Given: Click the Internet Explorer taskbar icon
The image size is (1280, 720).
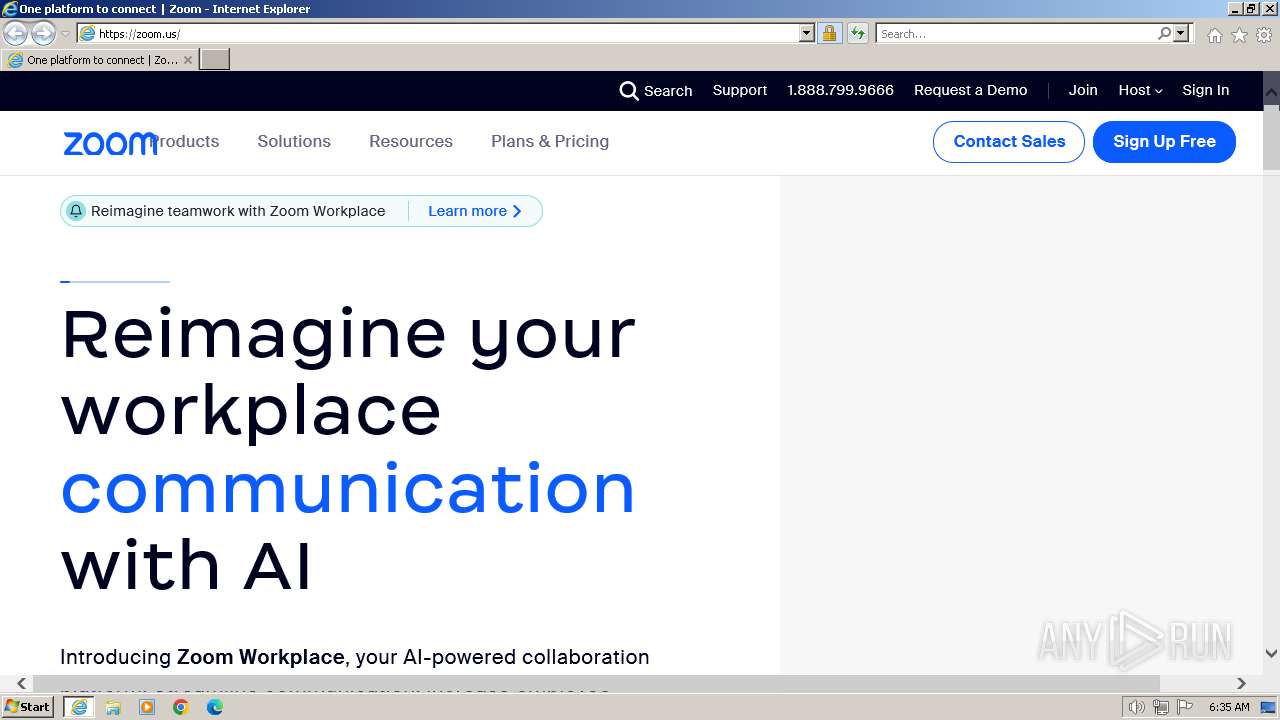Looking at the screenshot, I should (79, 707).
